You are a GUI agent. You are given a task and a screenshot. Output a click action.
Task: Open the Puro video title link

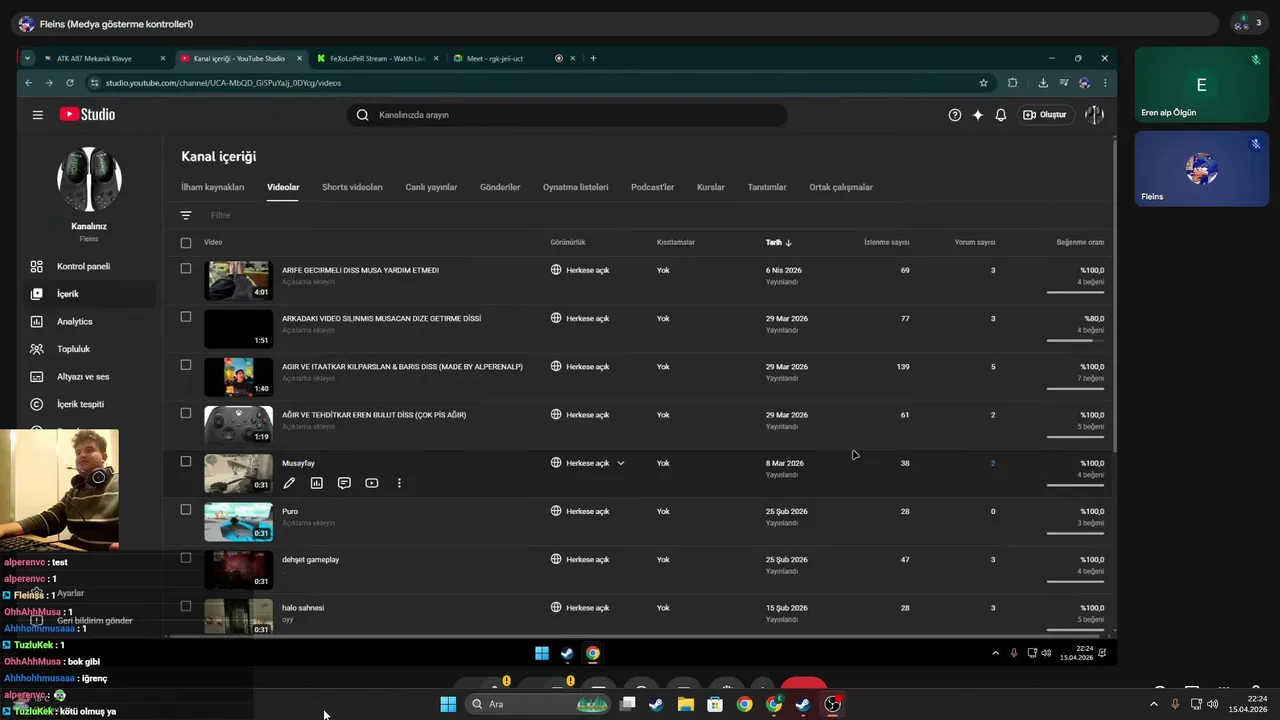coord(290,511)
